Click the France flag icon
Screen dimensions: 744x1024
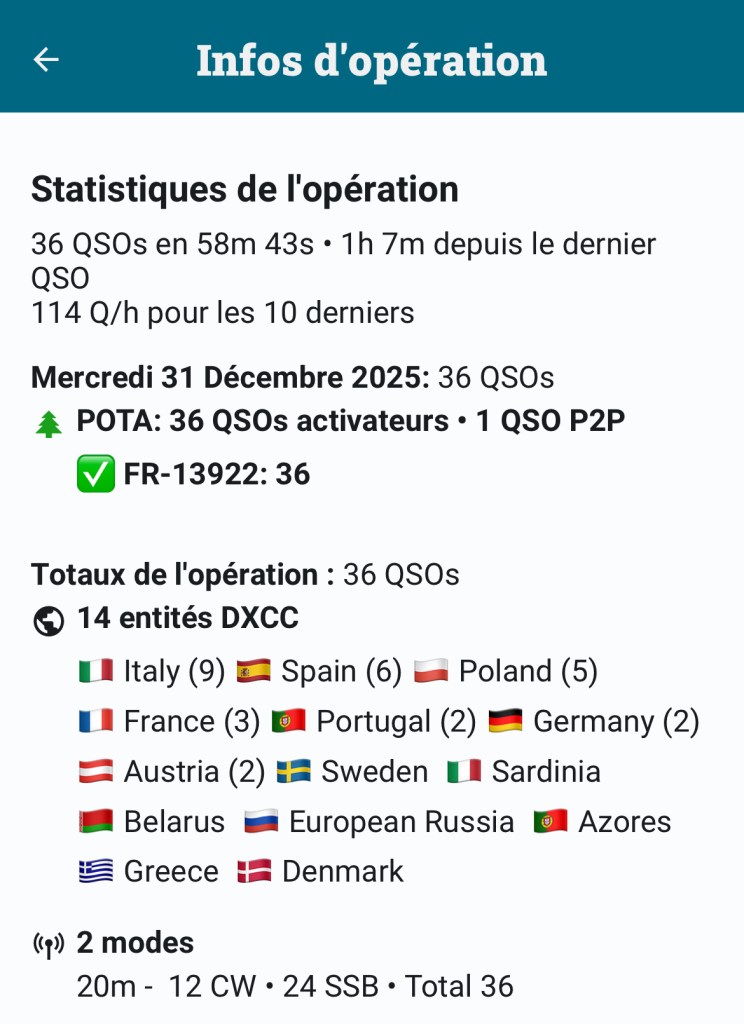click(96, 721)
